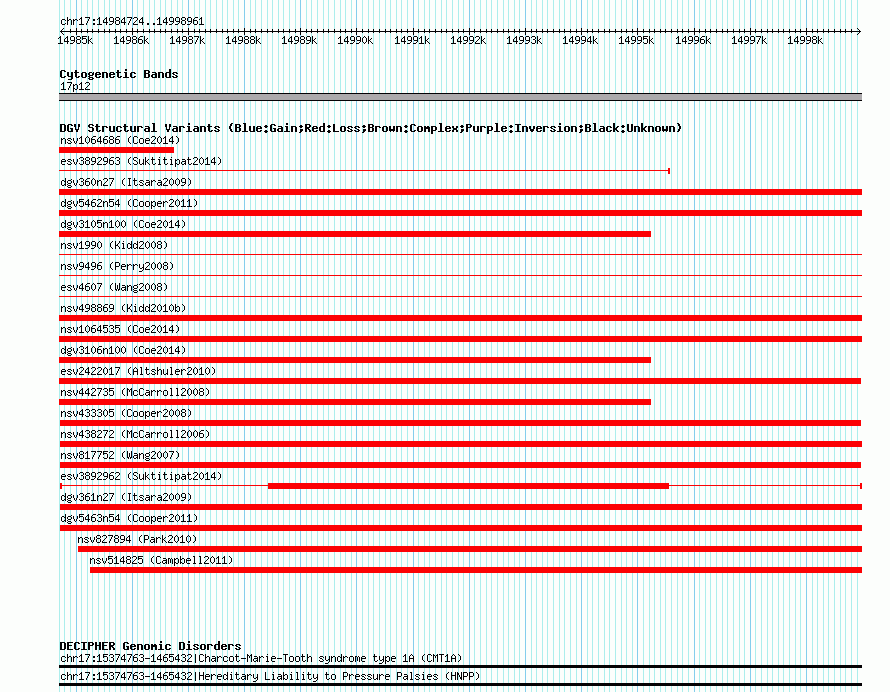Click the DGV Structural Variants track title
The height and width of the screenshot is (692, 890).
tap(371, 128)
